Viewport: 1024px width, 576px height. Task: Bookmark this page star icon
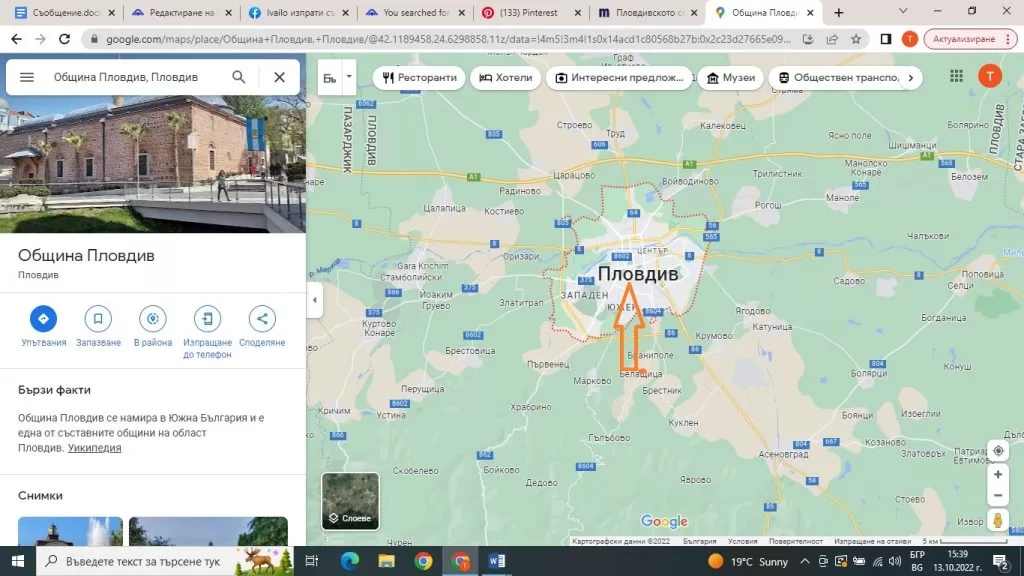tap(856, 39)
